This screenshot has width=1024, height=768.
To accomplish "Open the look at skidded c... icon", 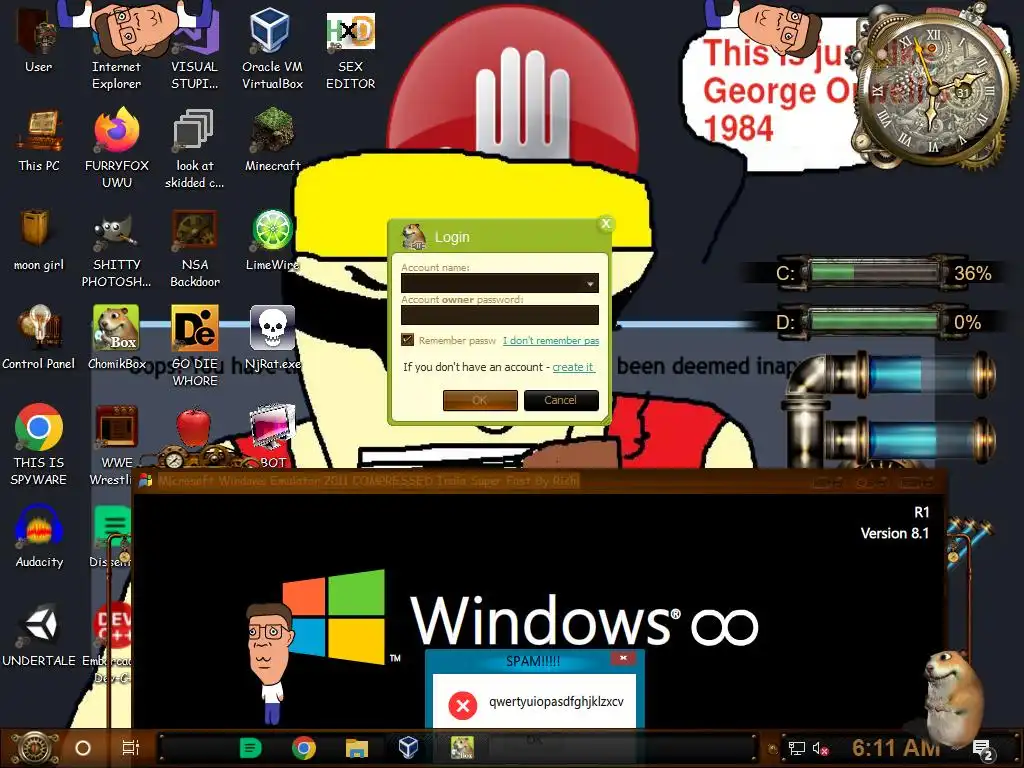I will [195, 147].
